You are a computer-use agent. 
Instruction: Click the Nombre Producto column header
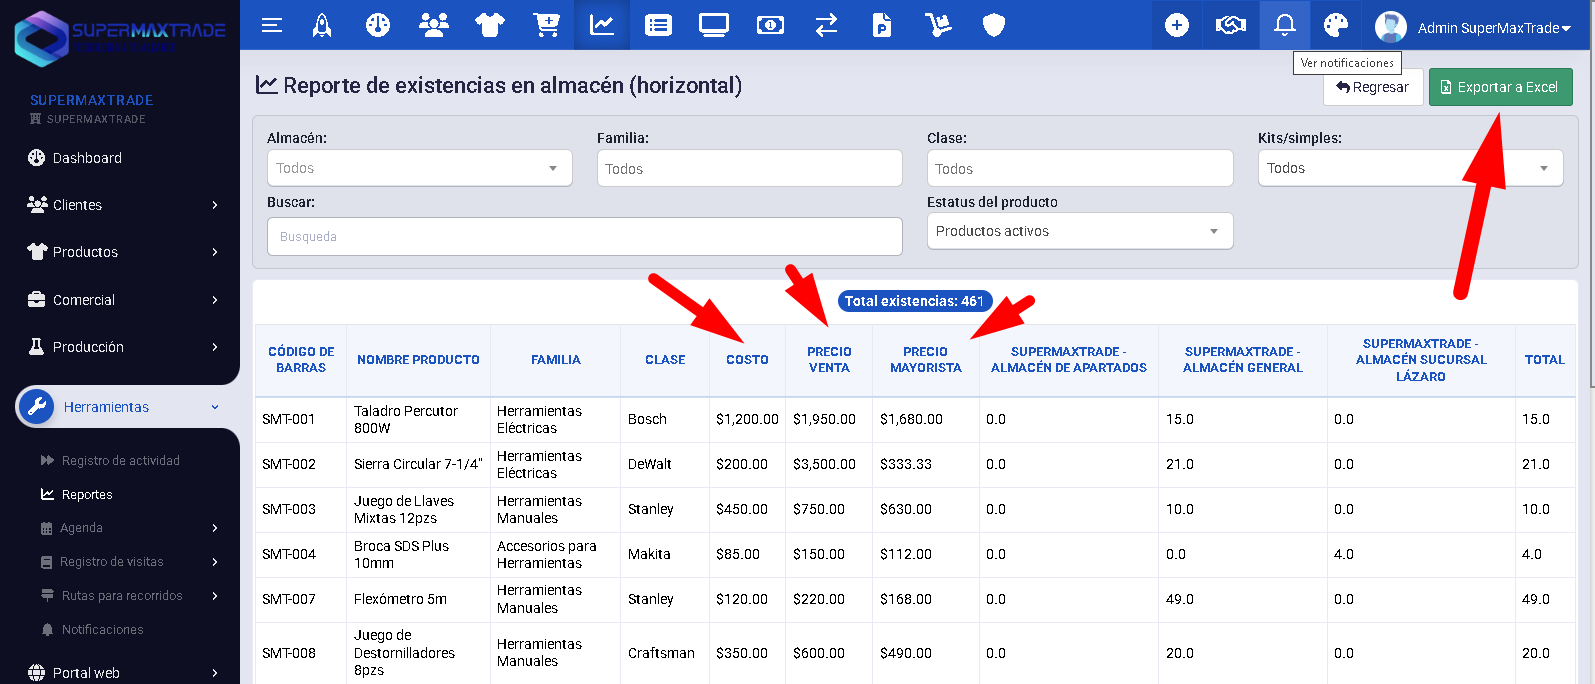pos(418,360)
